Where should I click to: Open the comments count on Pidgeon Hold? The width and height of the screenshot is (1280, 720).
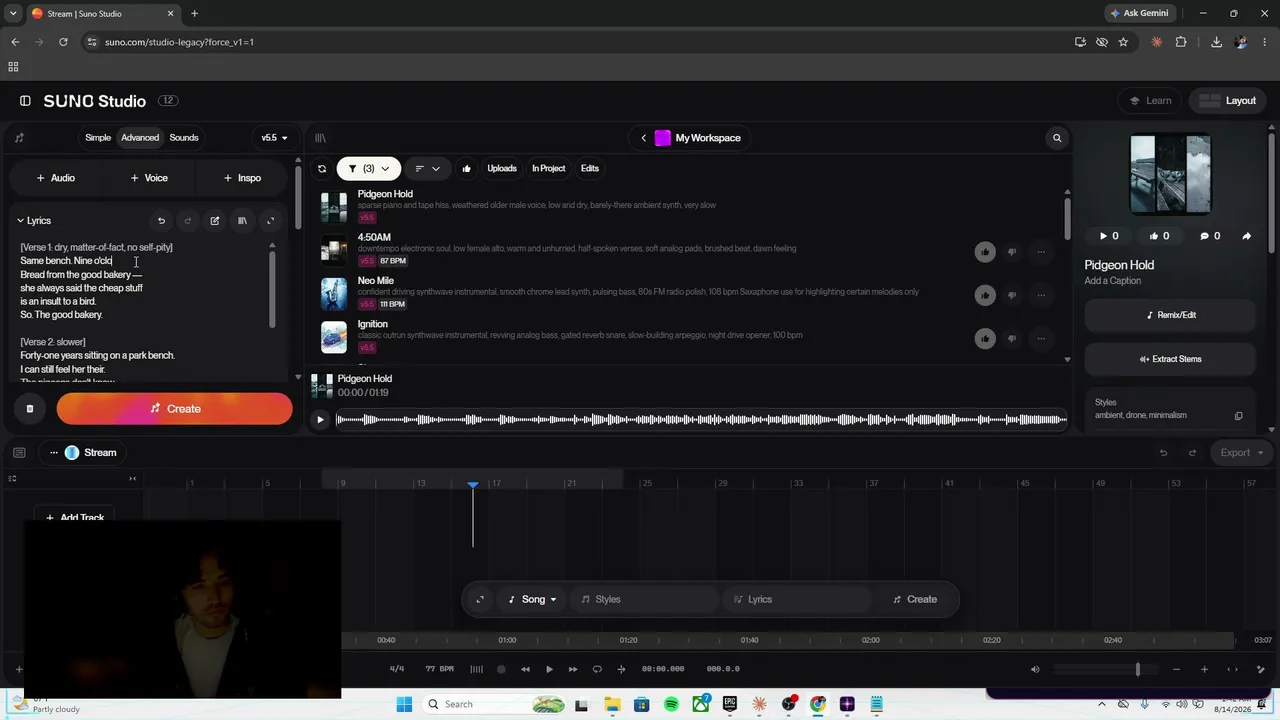(1210, 236)
